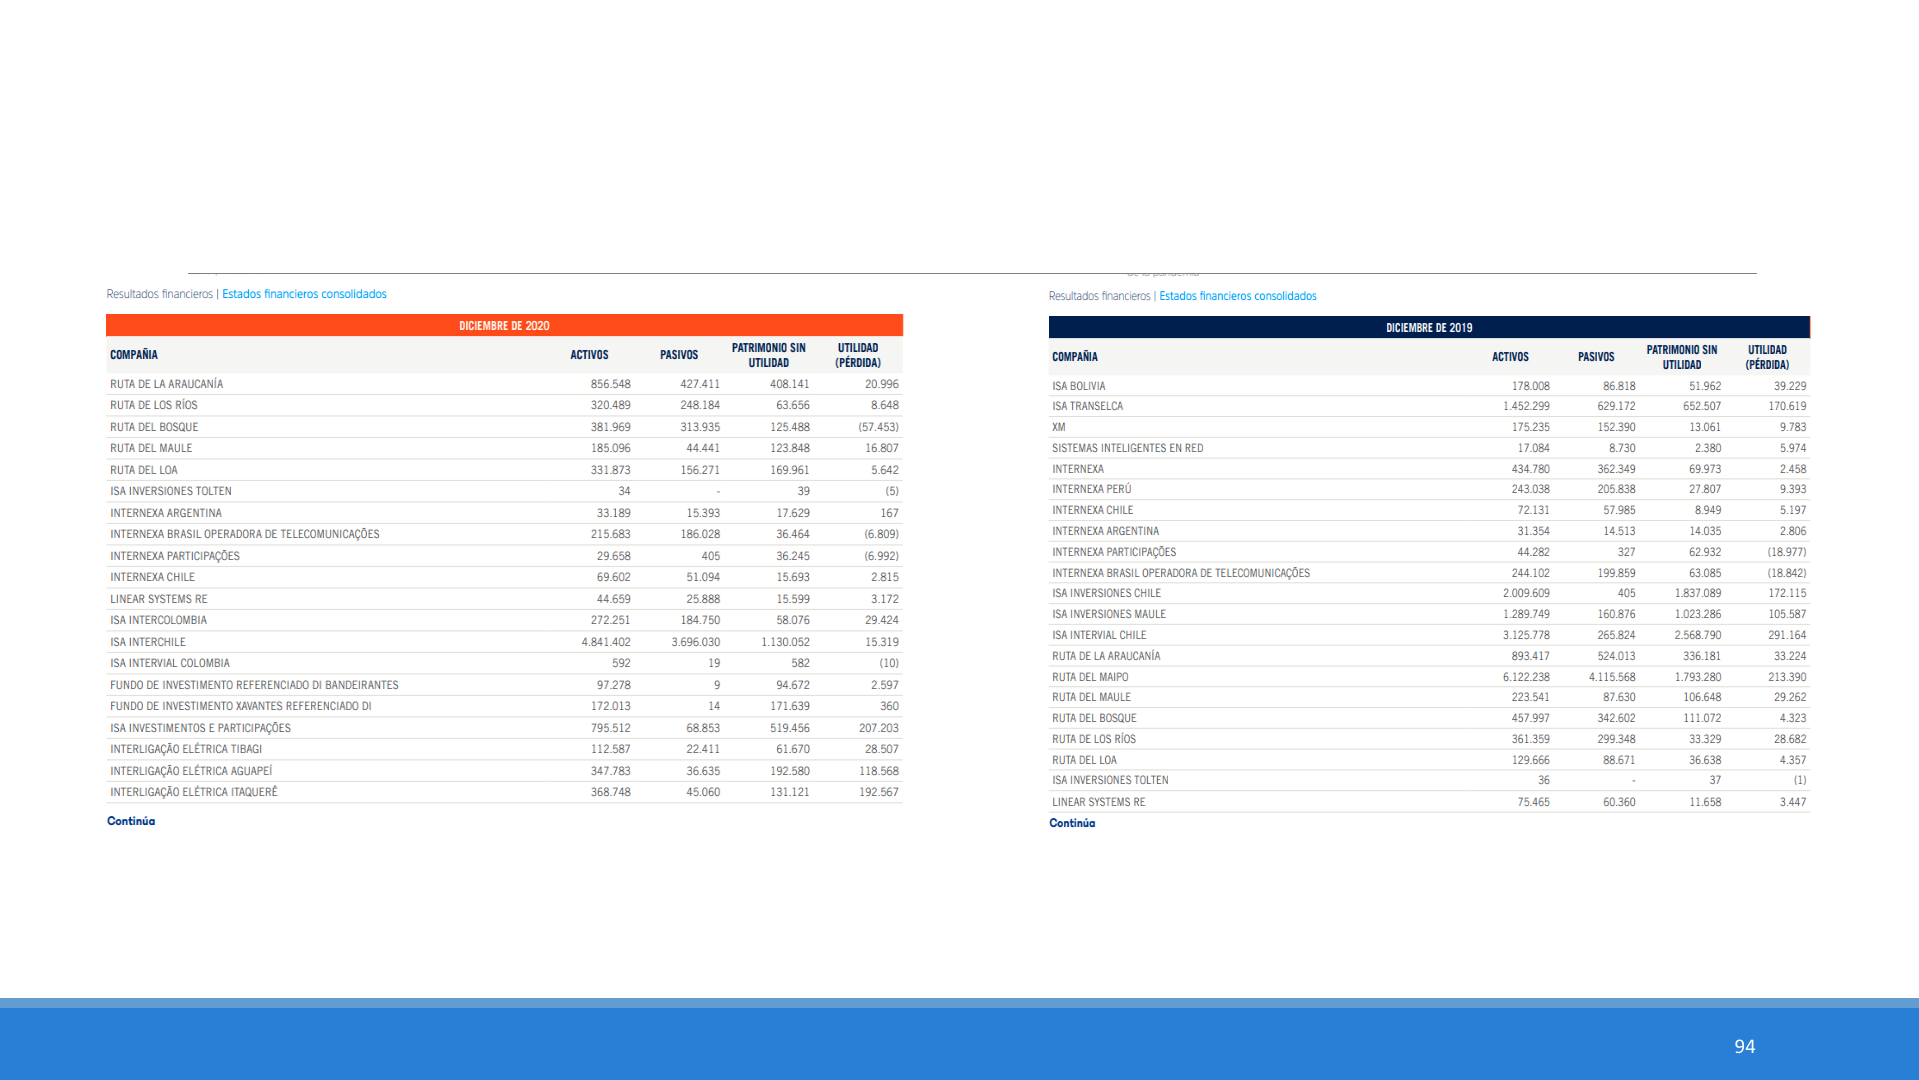Select the patrimonio value 1.130.052

coord(785,642)
